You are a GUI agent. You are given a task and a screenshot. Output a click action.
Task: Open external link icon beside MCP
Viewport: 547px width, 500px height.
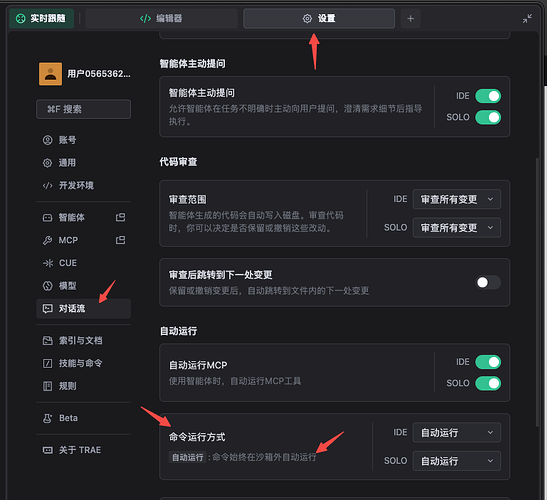click(x=120, y=240)
